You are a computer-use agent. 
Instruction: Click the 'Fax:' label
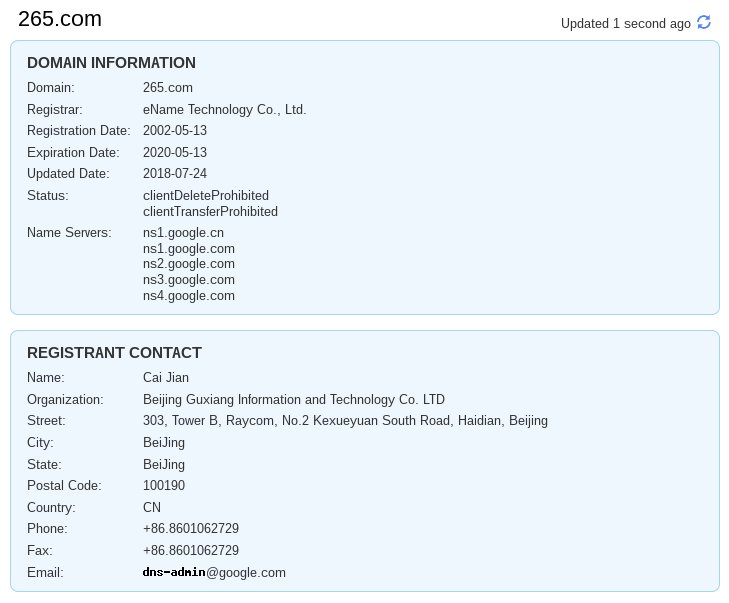(x=40, y=550)
